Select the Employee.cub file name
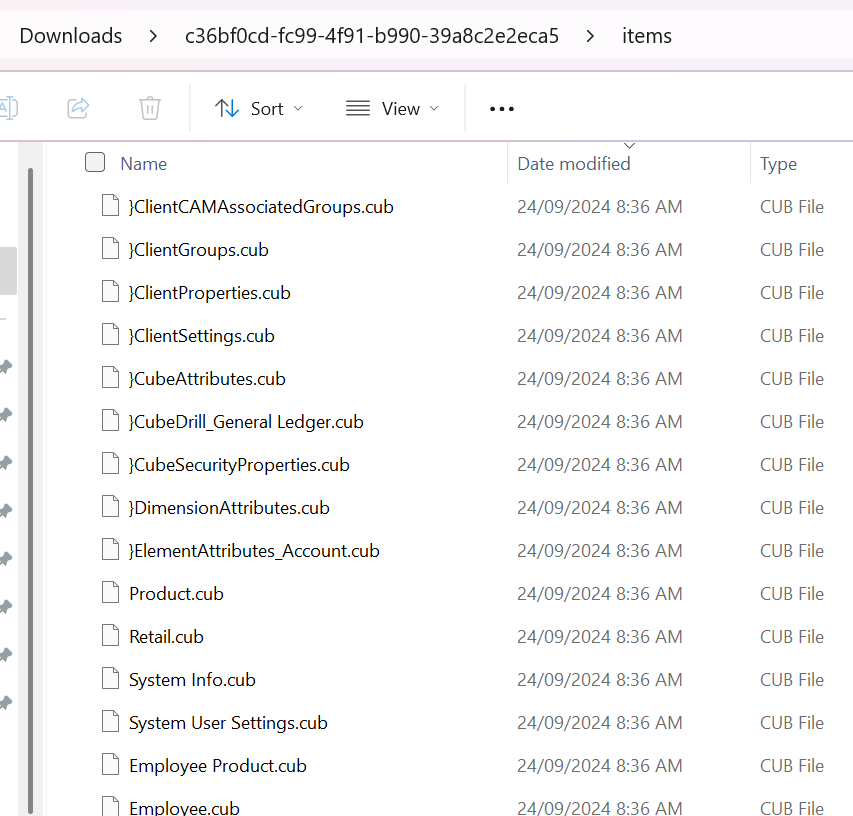The height and width of the screenshot is (816, 853). (184, 808)
